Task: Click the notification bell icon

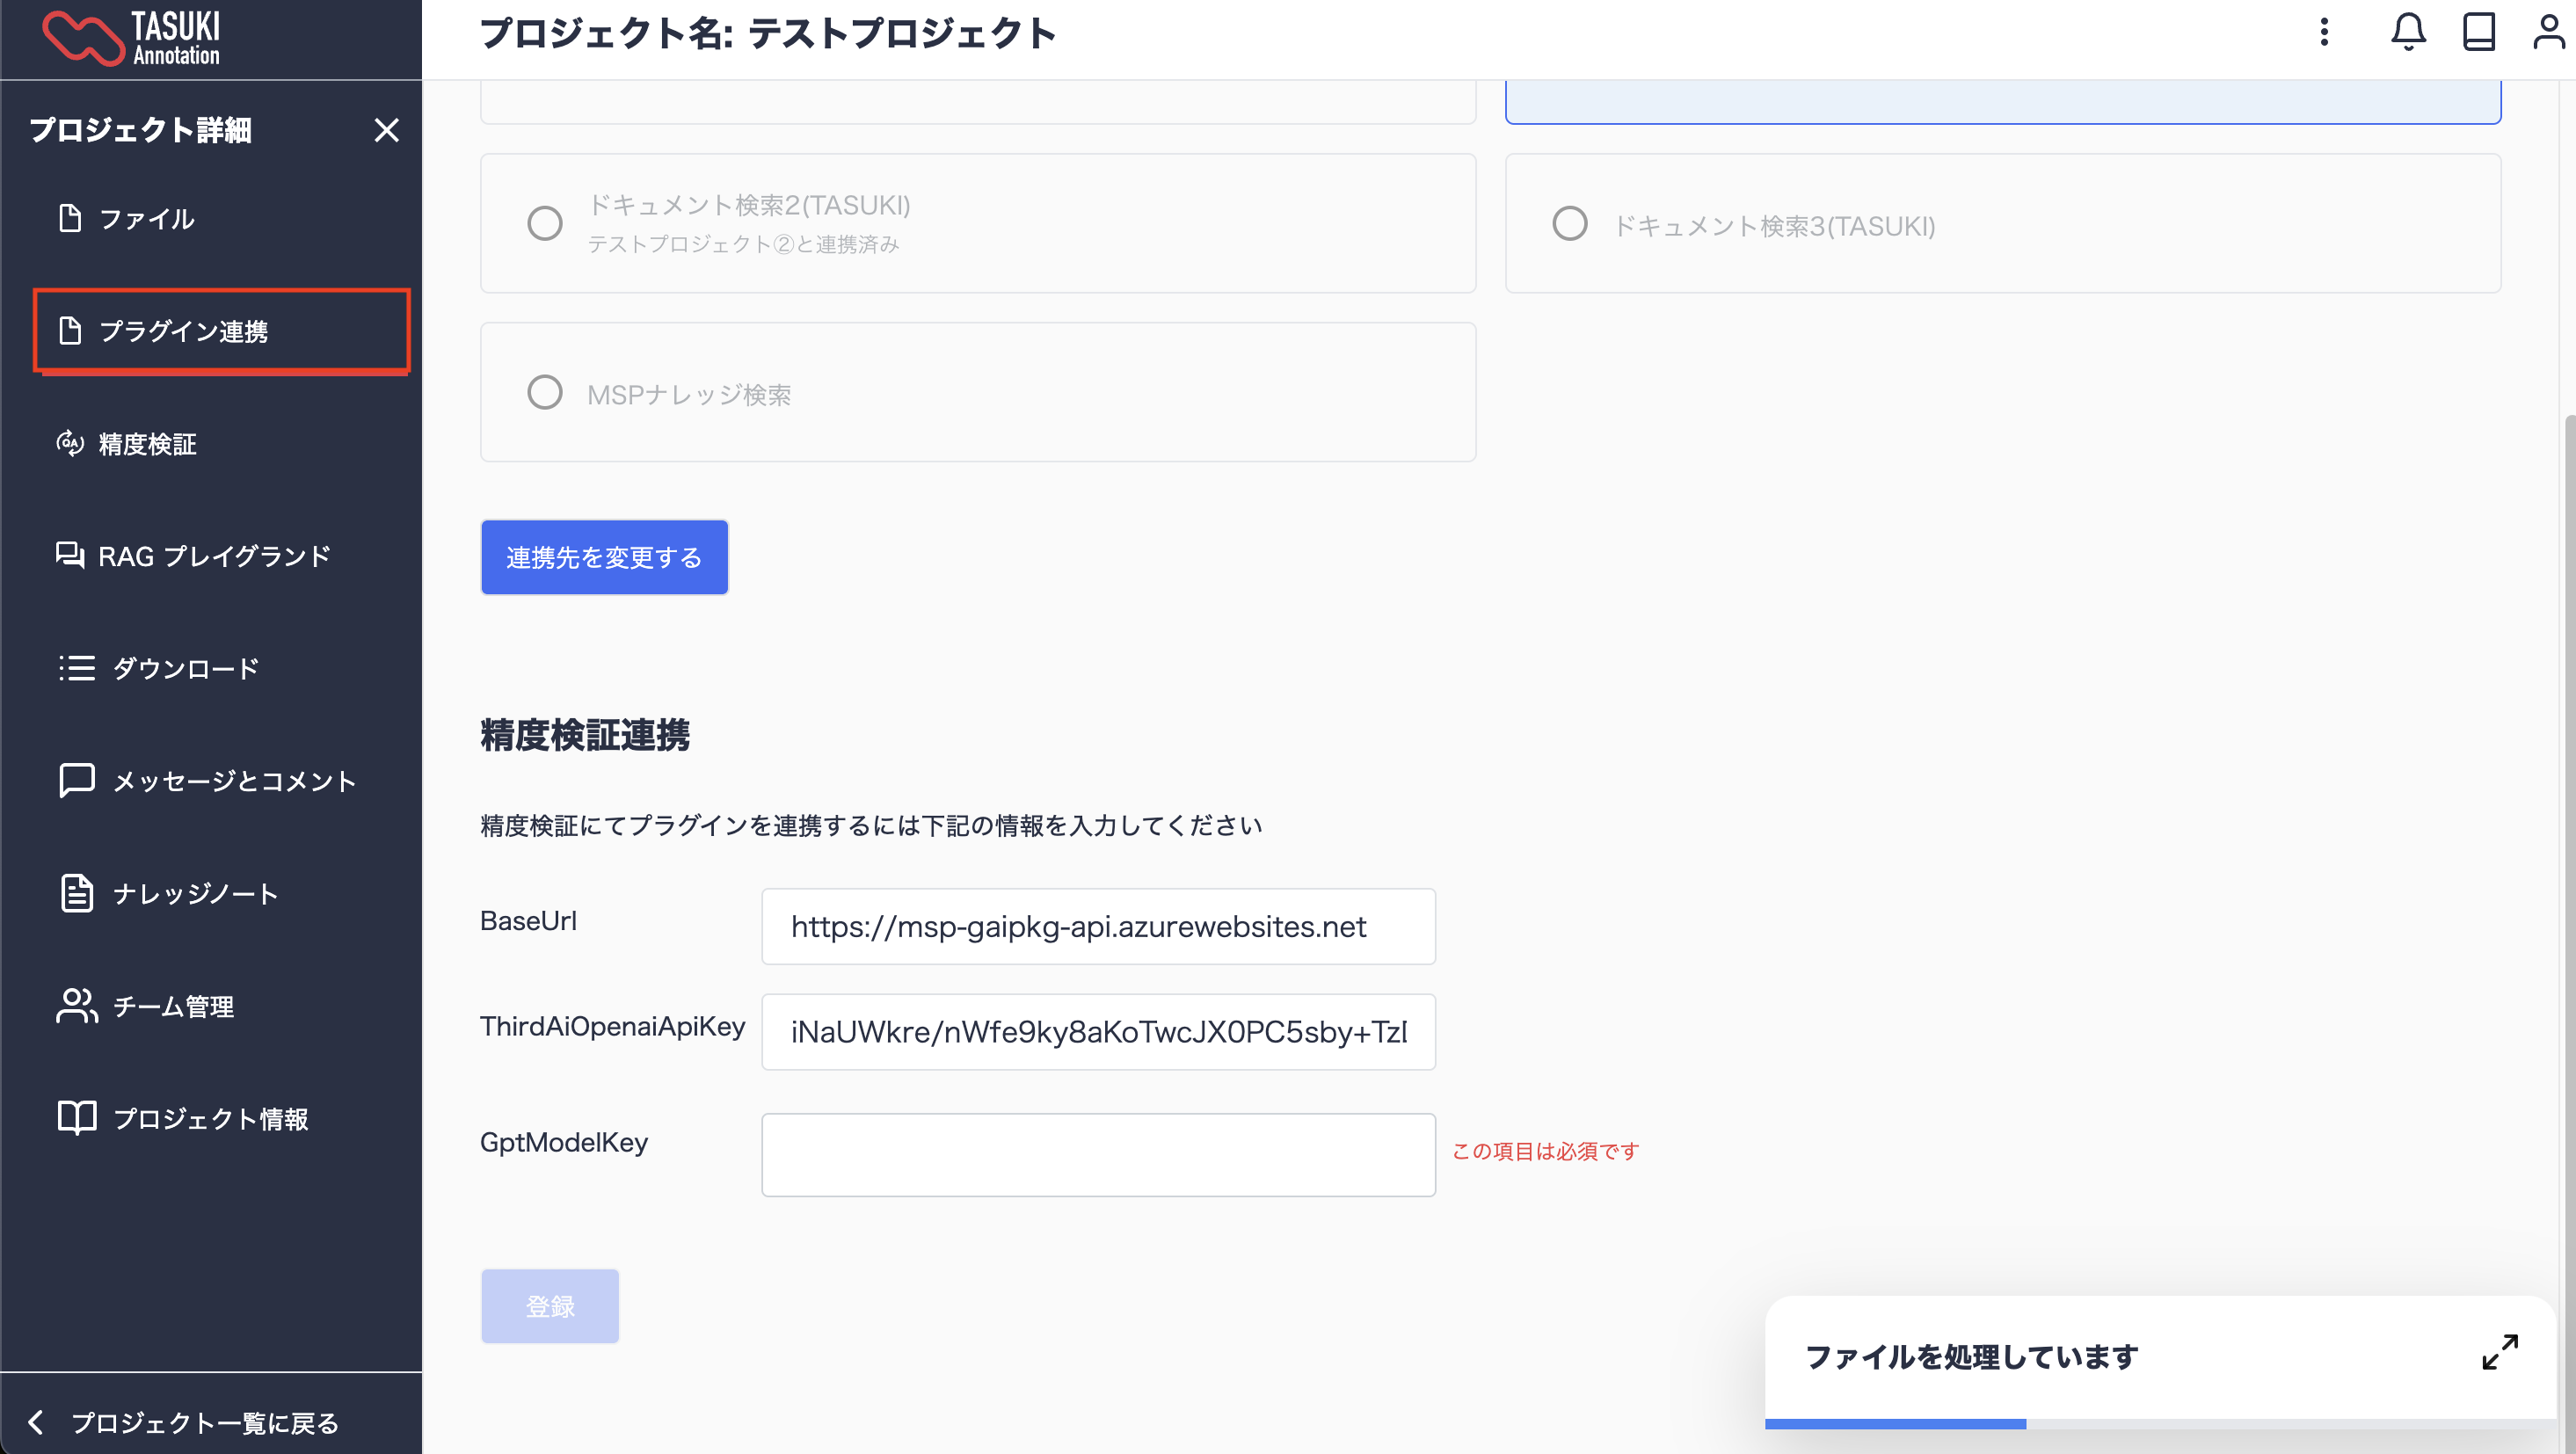Action: click(2408, 32)
